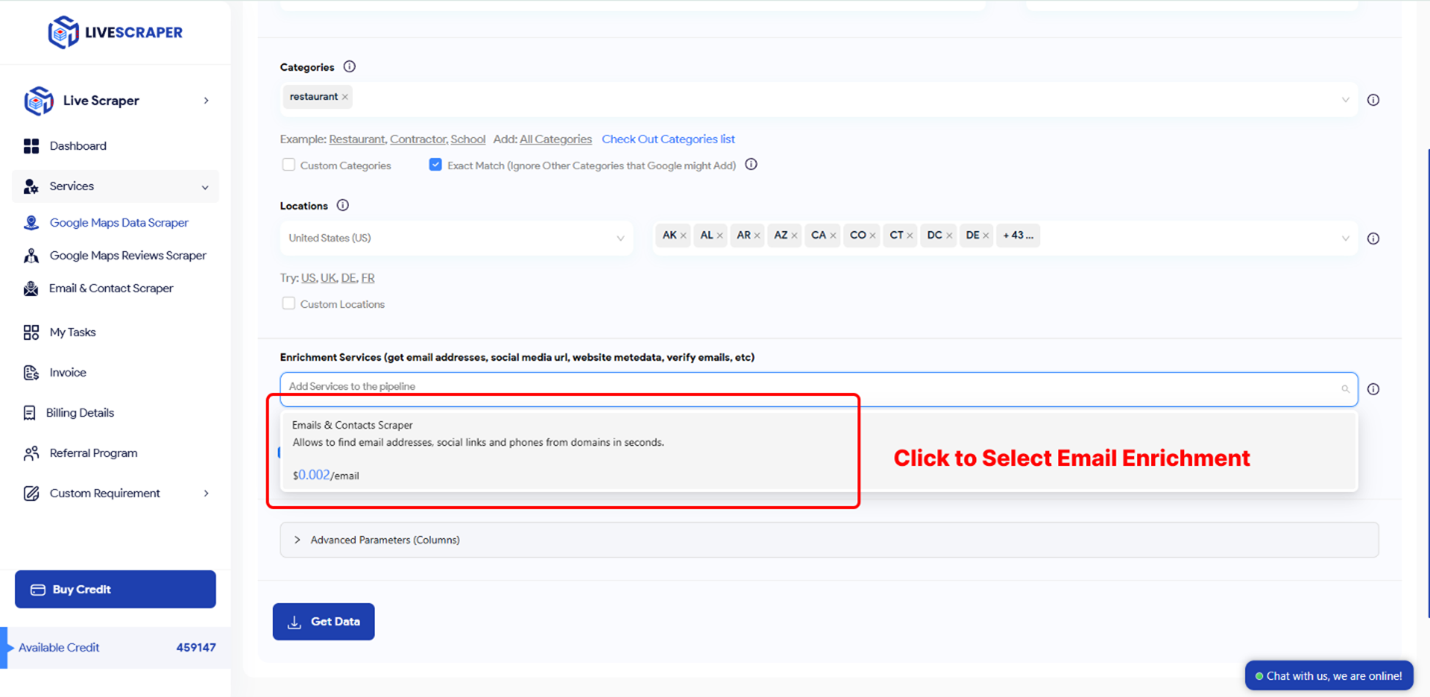This screenshot has height=697, width=1430.
Task: Remove the AK state tag
Action: coord(683,236)
